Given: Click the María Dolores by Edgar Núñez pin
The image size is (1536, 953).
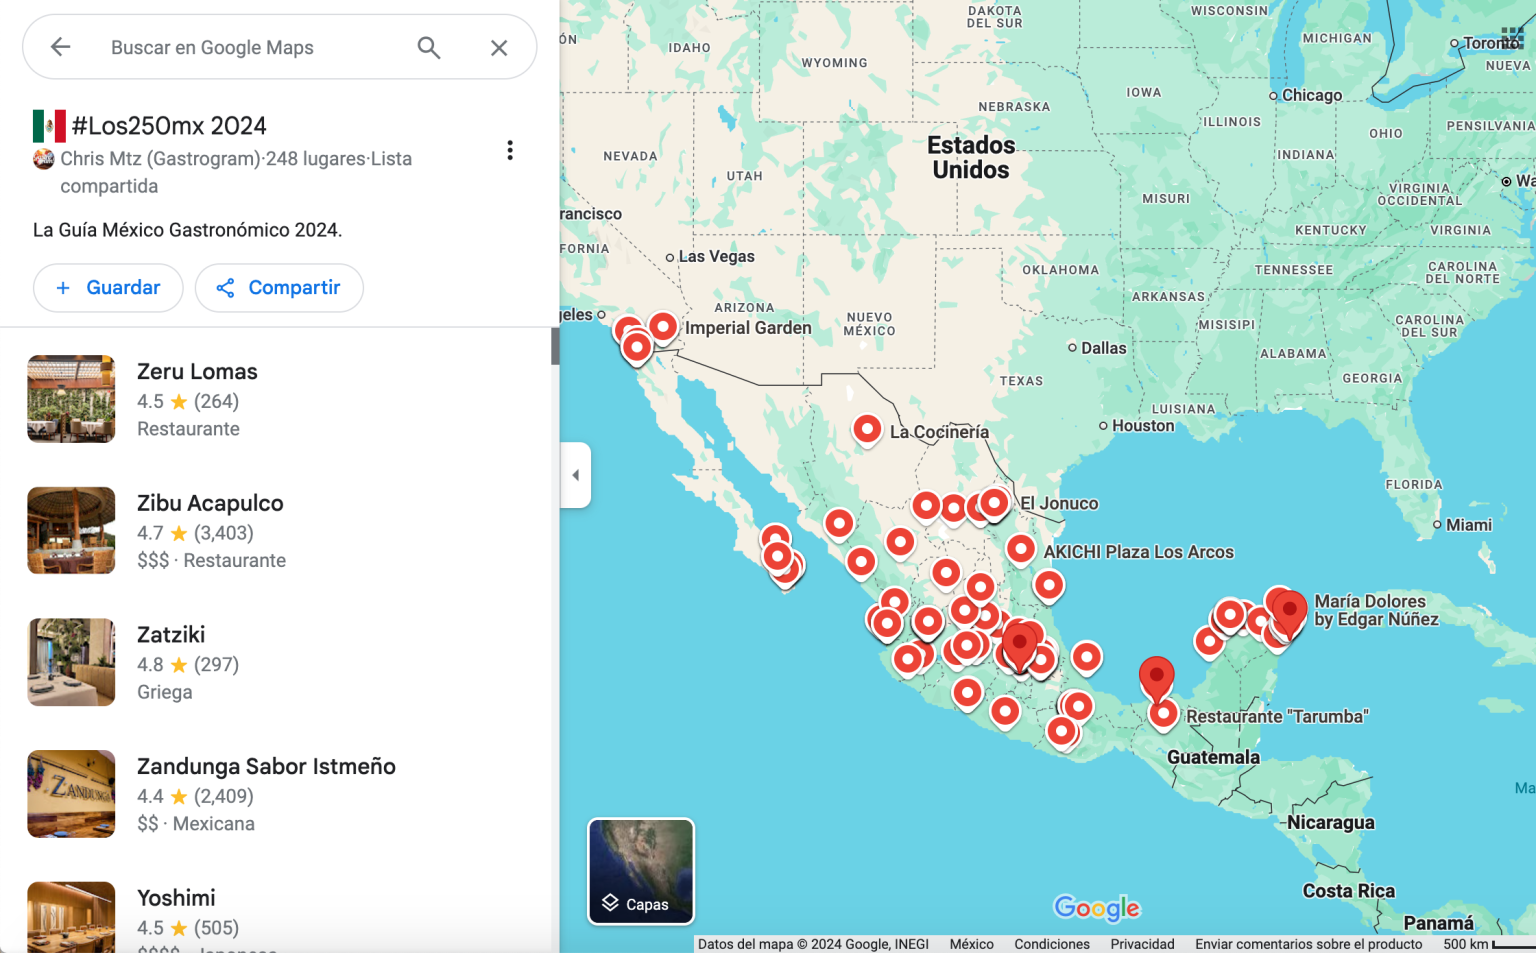Looking at the screenshot, I should 1289,612.
